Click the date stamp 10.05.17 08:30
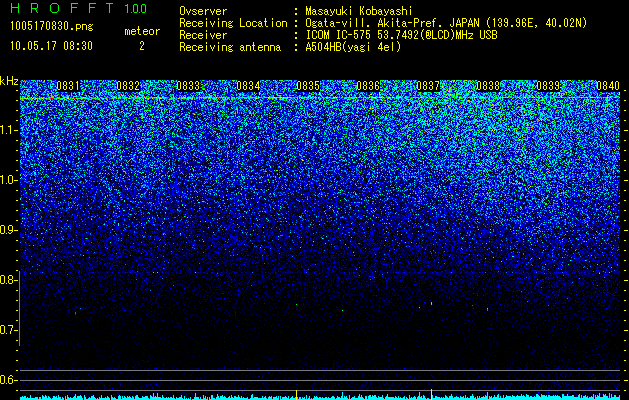The height and width of the screenshot is (400, 629). coord(51,46)
